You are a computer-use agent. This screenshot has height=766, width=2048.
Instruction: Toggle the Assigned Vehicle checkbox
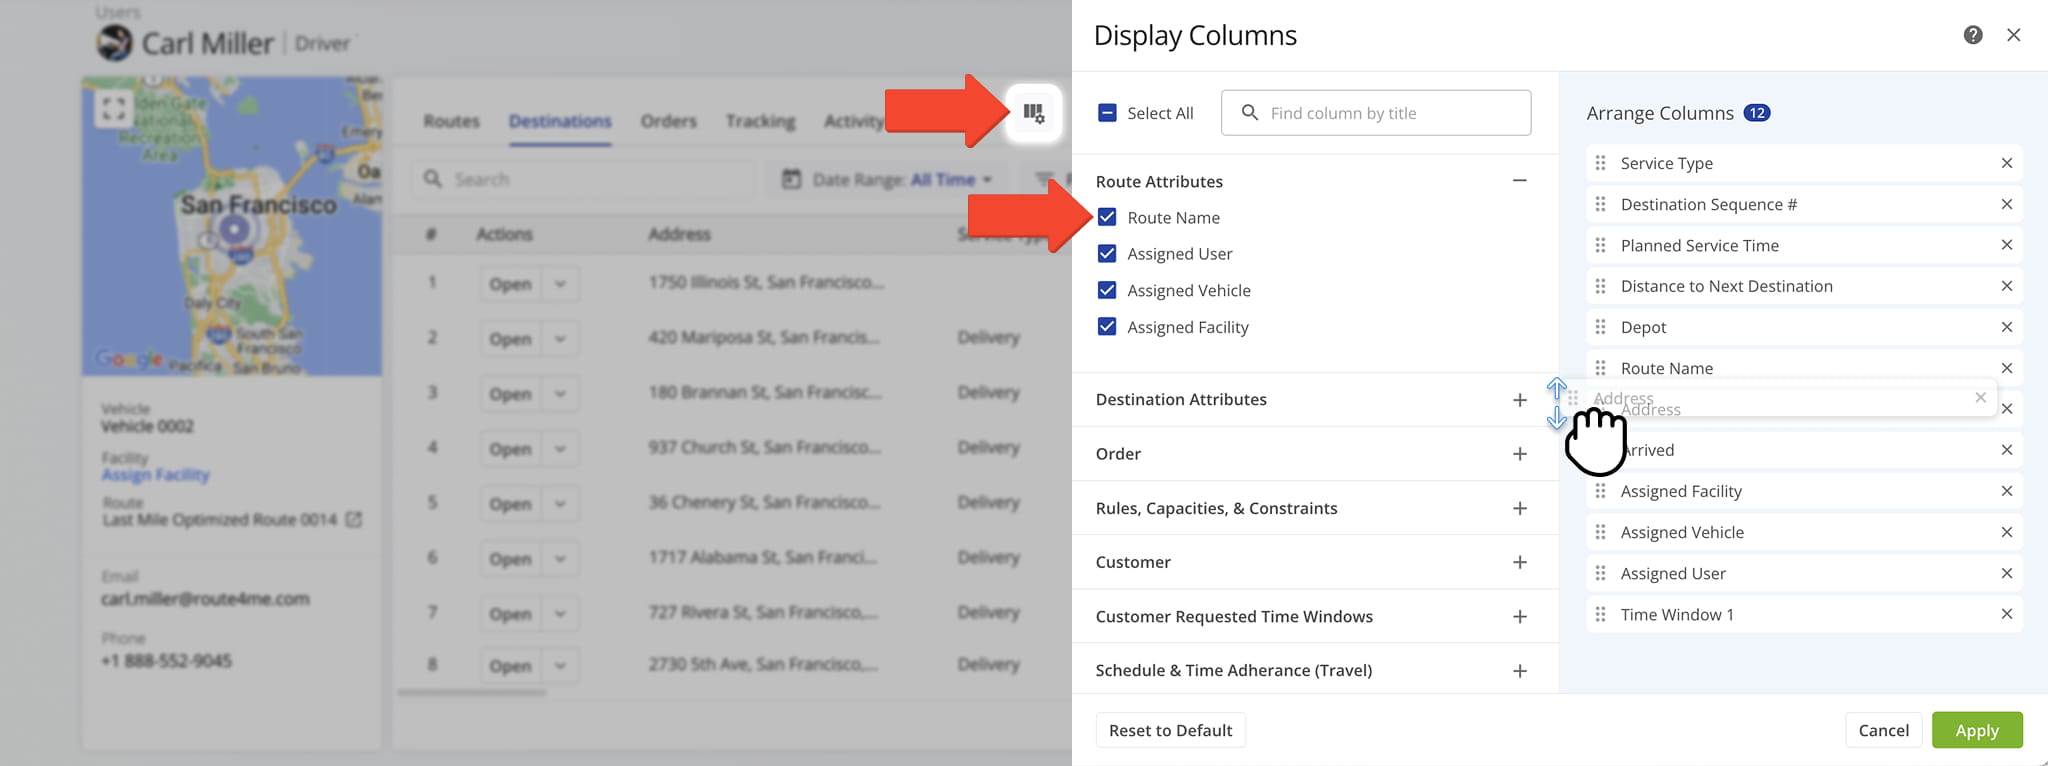1107,290
